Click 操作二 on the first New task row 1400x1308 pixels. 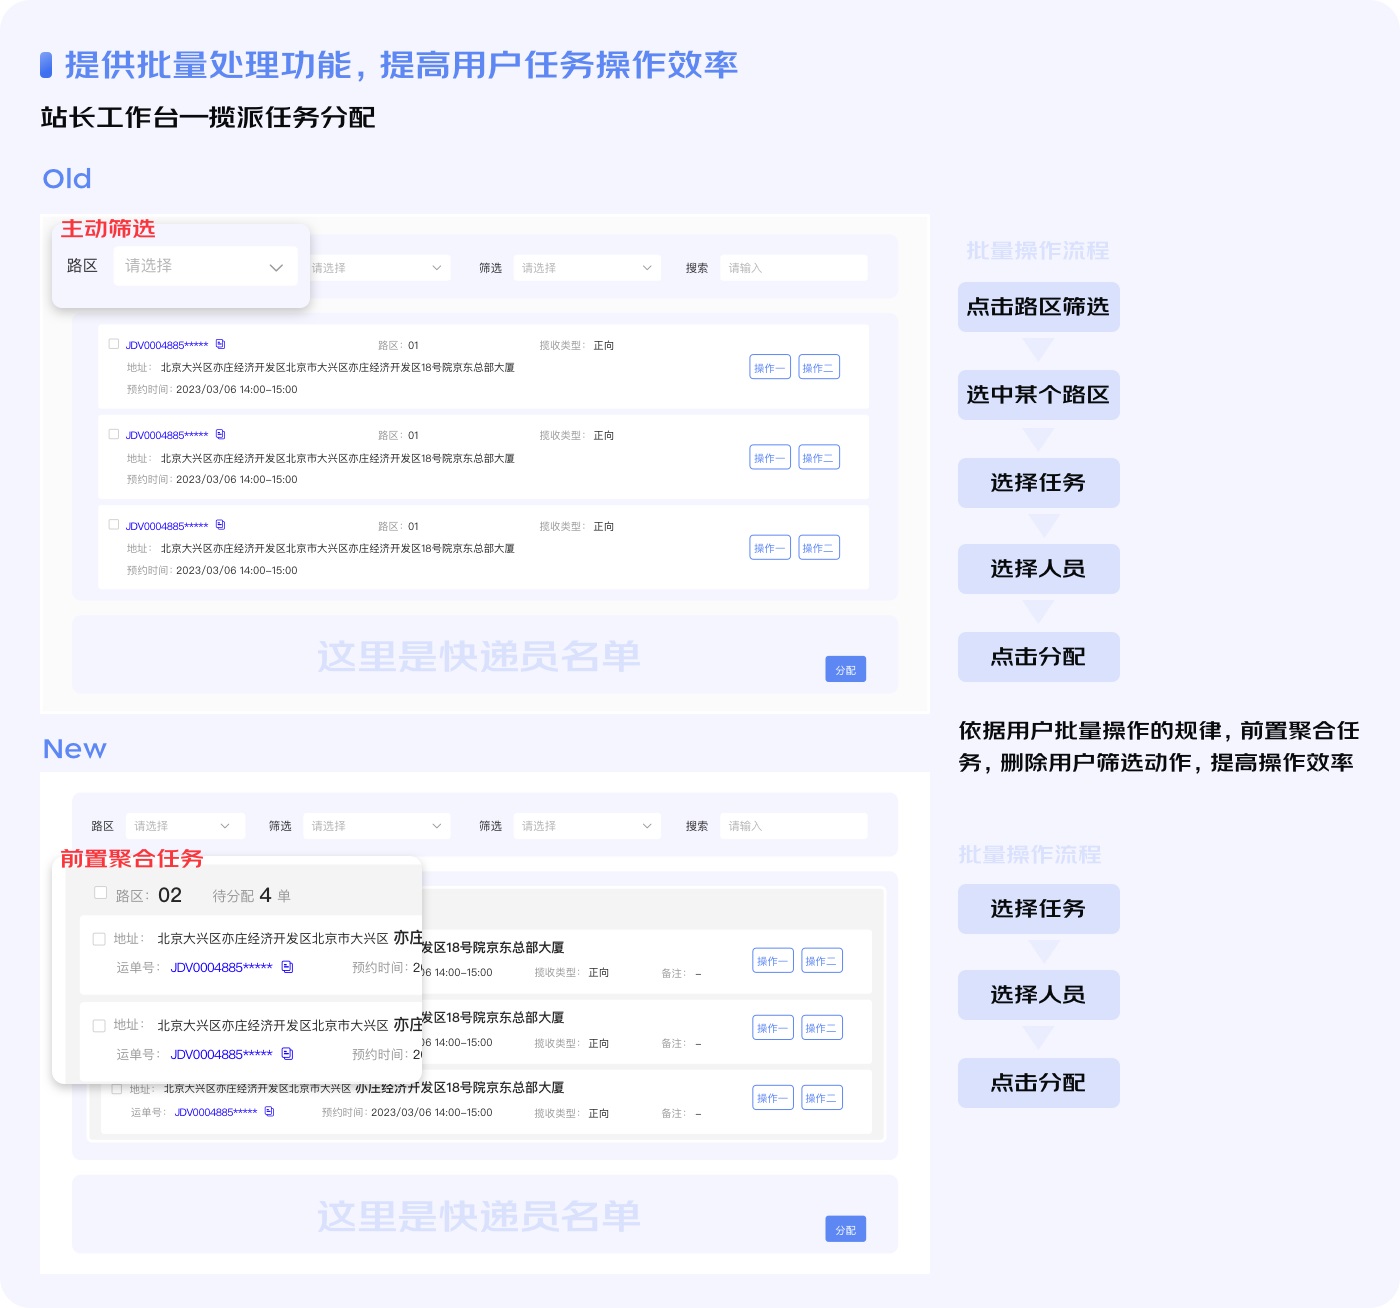[822, 961]
